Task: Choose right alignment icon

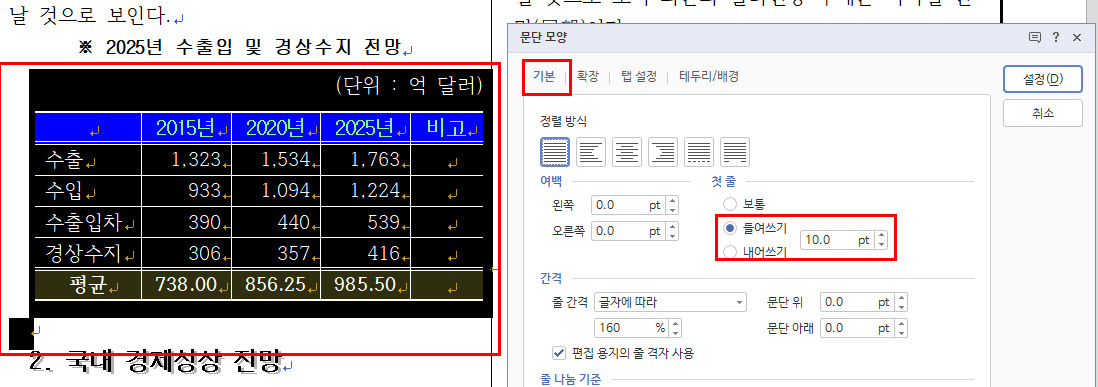Action: [x=662, y=152]
